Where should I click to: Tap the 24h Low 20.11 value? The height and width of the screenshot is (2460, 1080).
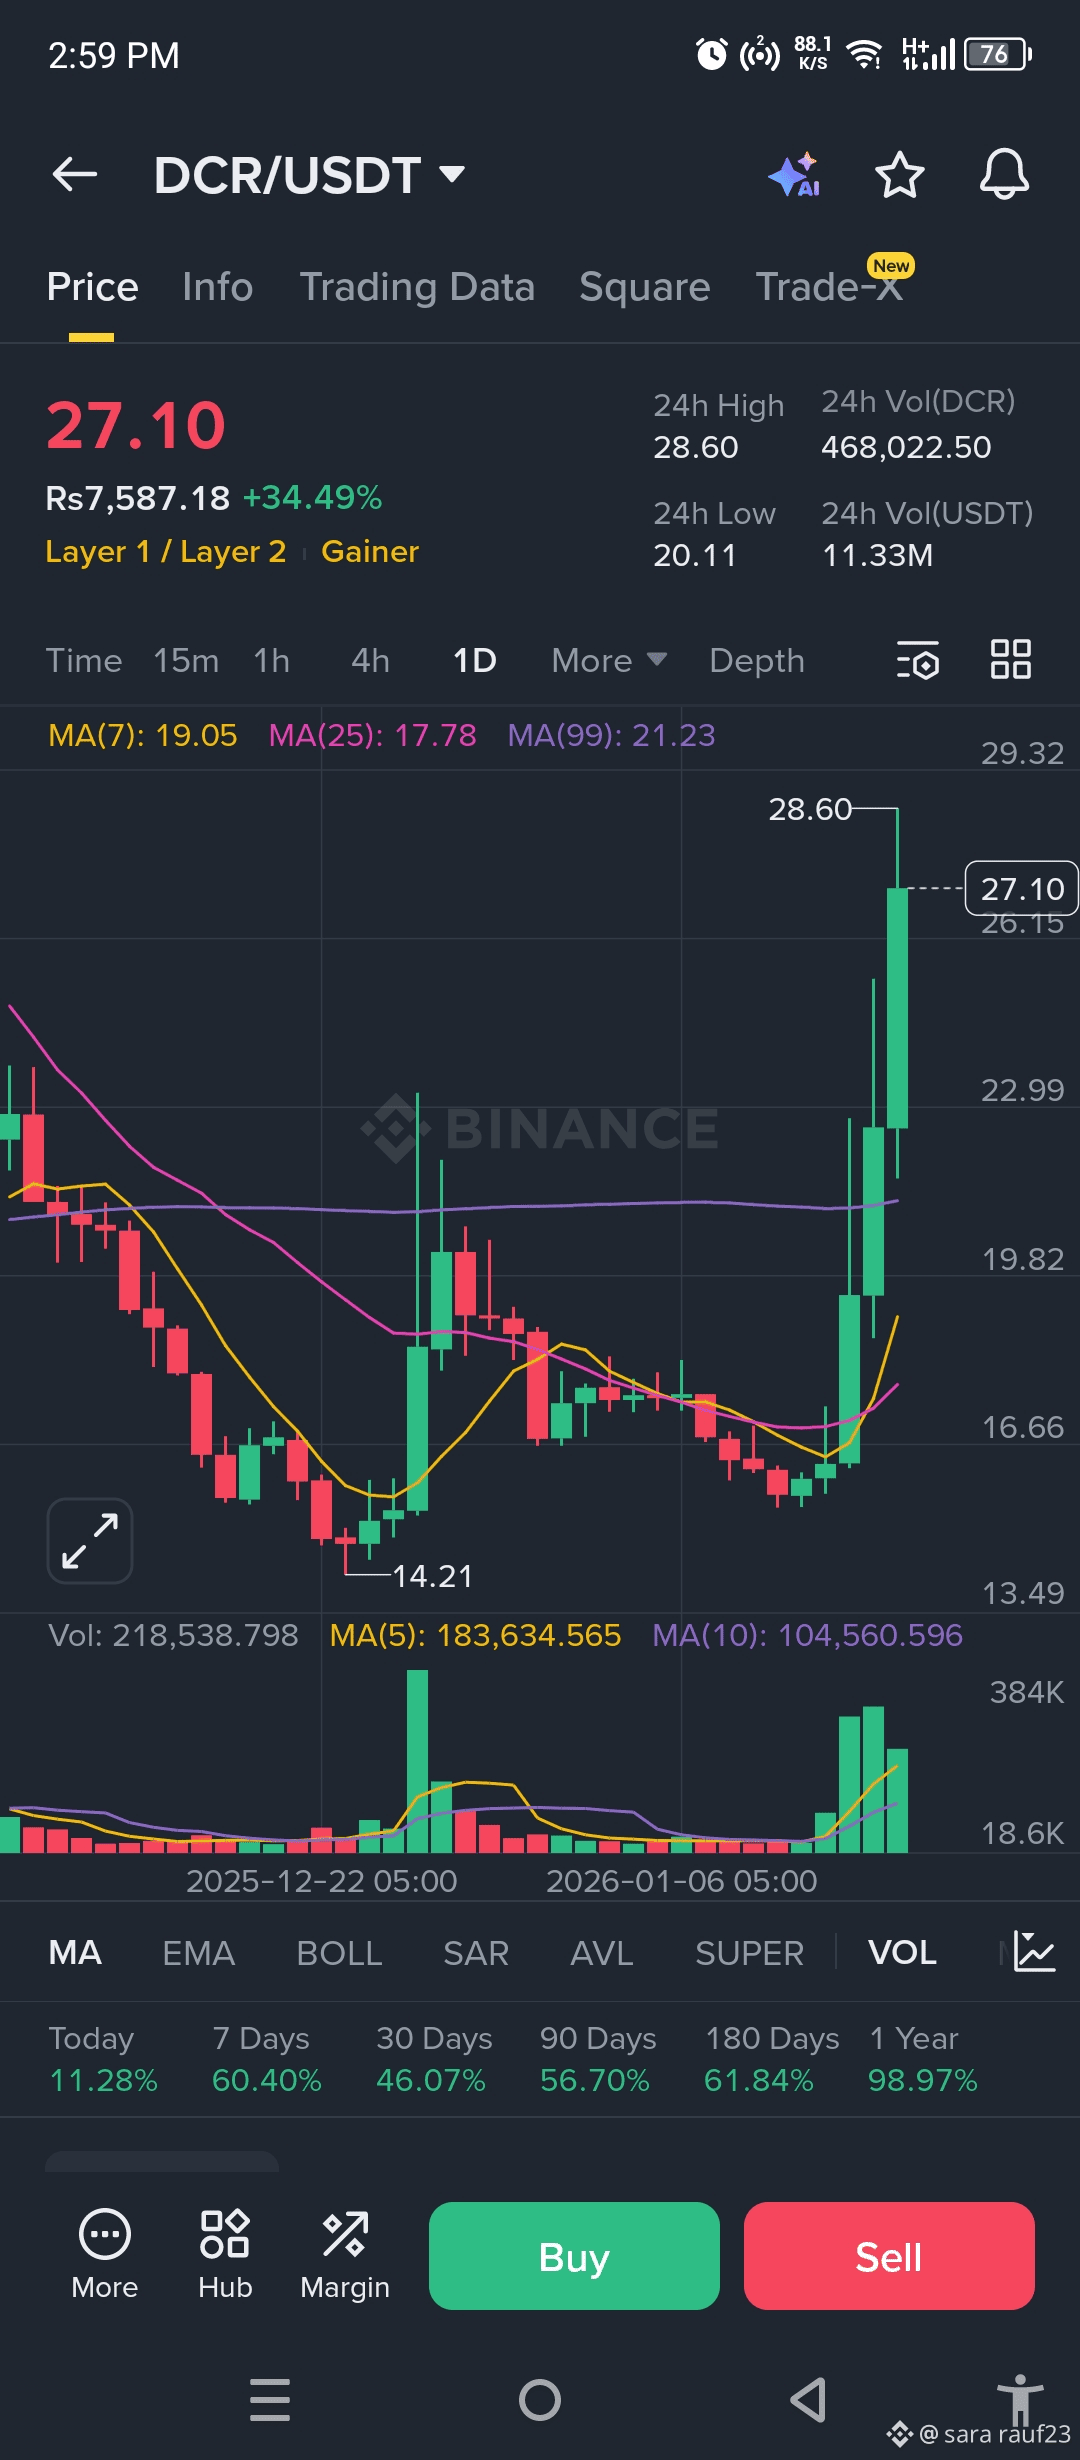[695, 555]
